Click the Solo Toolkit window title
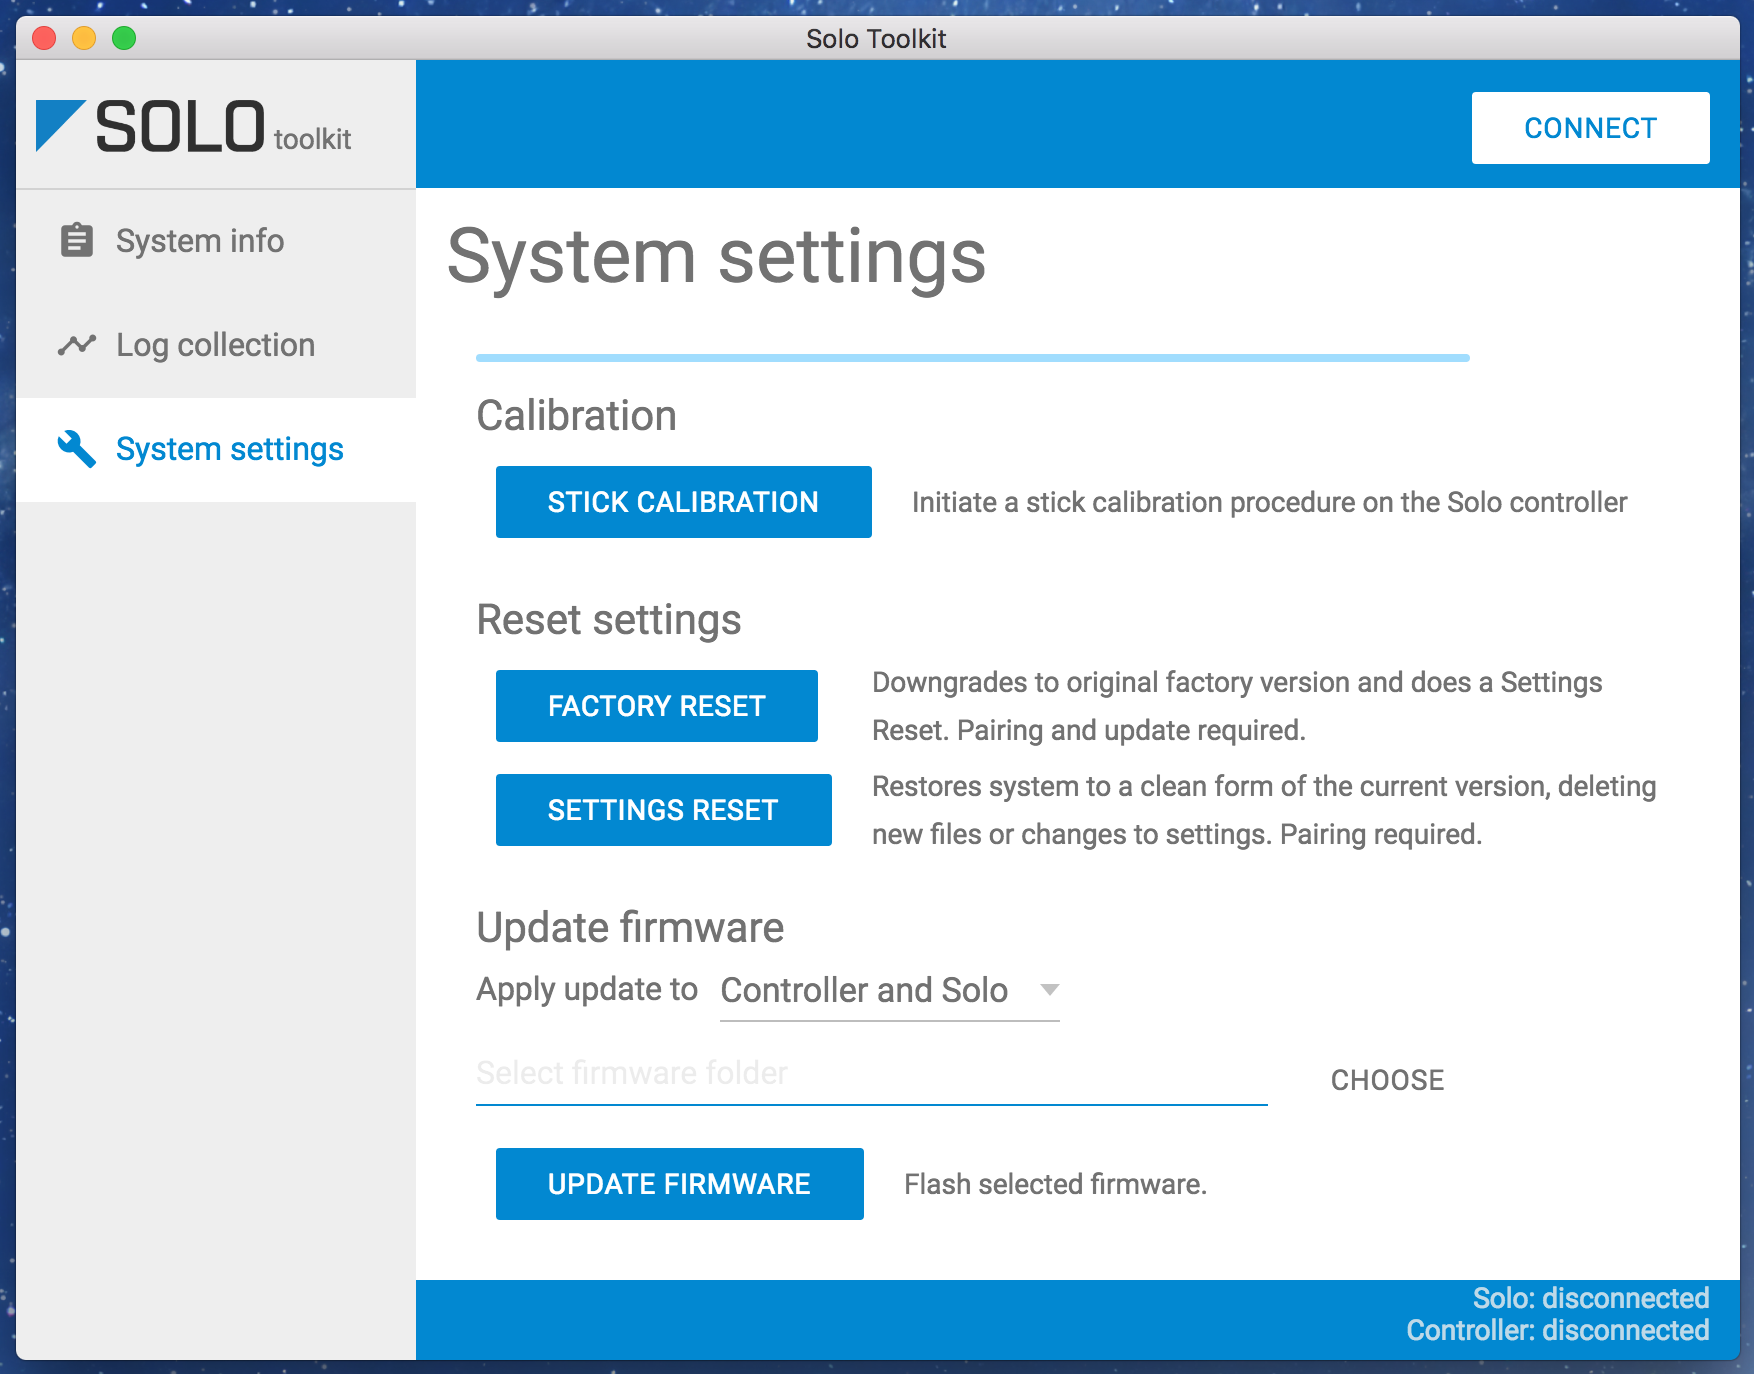The height and width of the screenshot is (1374, 1754). click(876, 38)
